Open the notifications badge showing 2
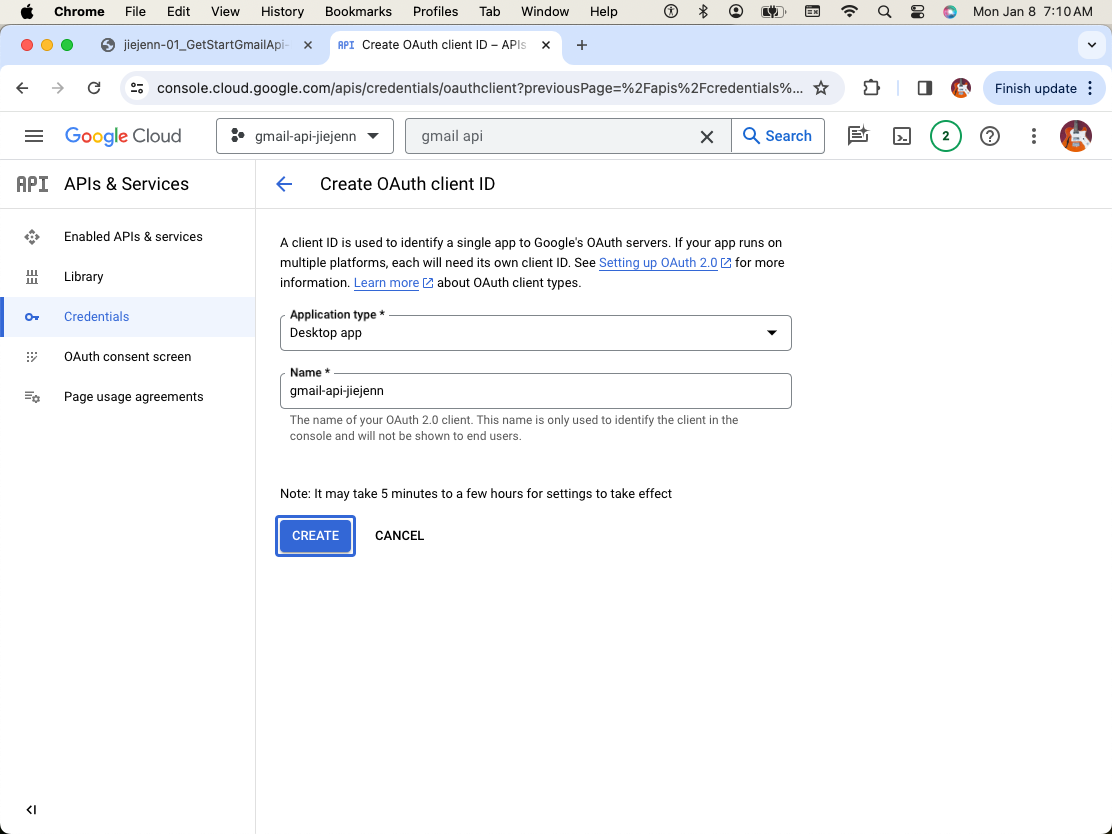 point(945,135)
